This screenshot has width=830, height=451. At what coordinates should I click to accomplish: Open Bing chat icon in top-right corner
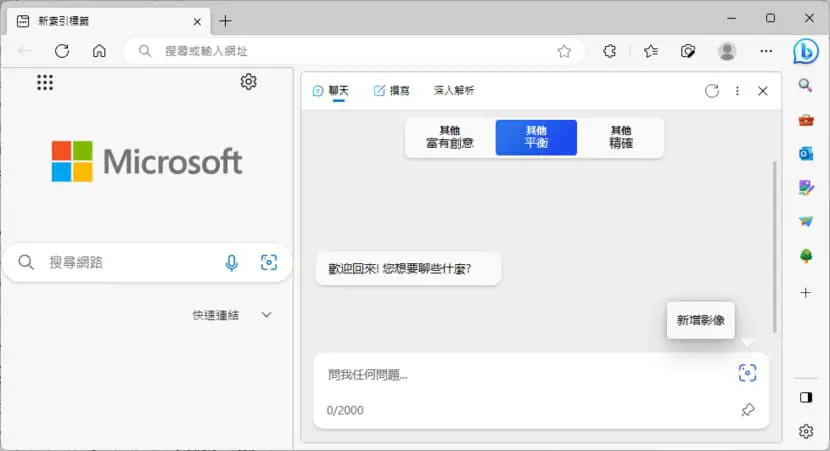point(806,51)
